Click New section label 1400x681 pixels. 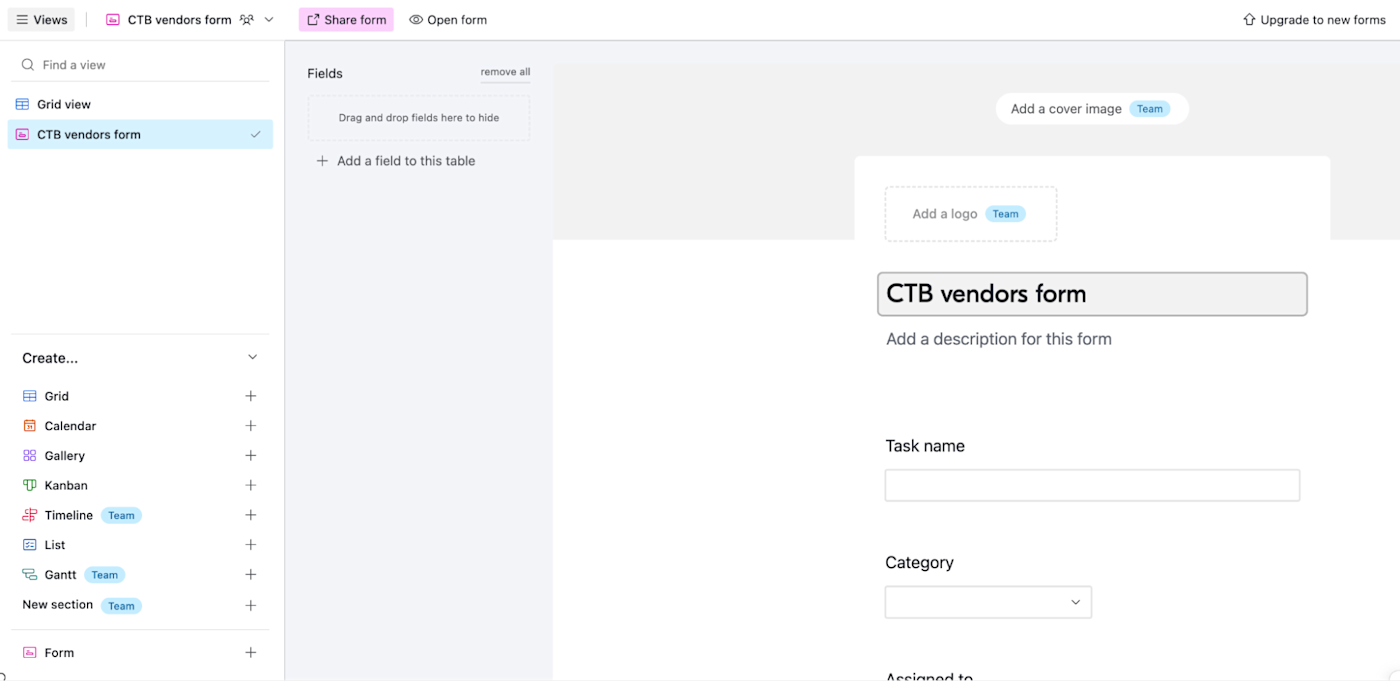click(58, 605)
